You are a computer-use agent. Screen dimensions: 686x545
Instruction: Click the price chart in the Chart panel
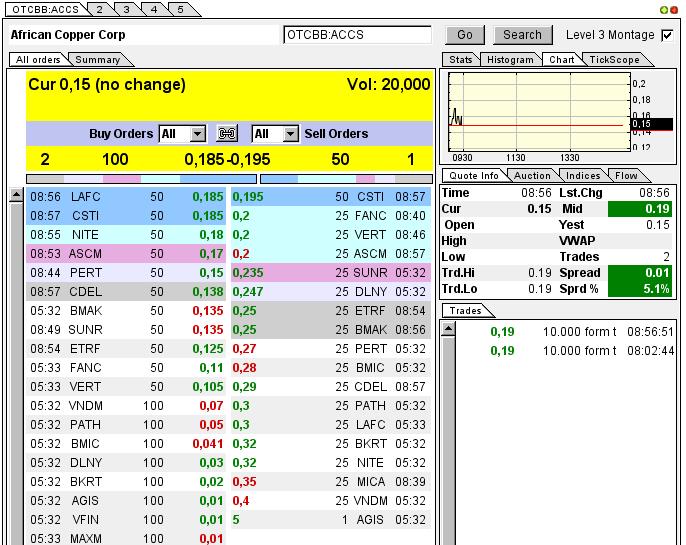coord(538,112)
